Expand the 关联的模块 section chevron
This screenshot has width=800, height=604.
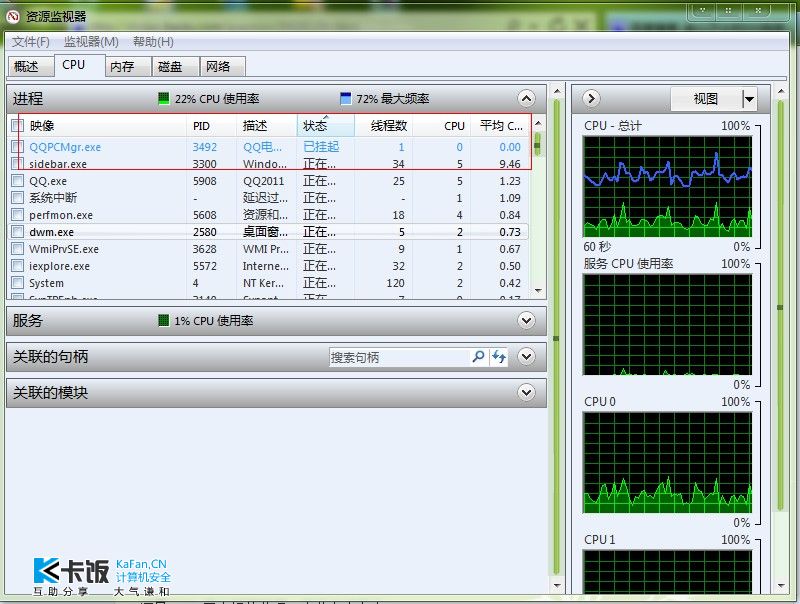coord(526,392)
